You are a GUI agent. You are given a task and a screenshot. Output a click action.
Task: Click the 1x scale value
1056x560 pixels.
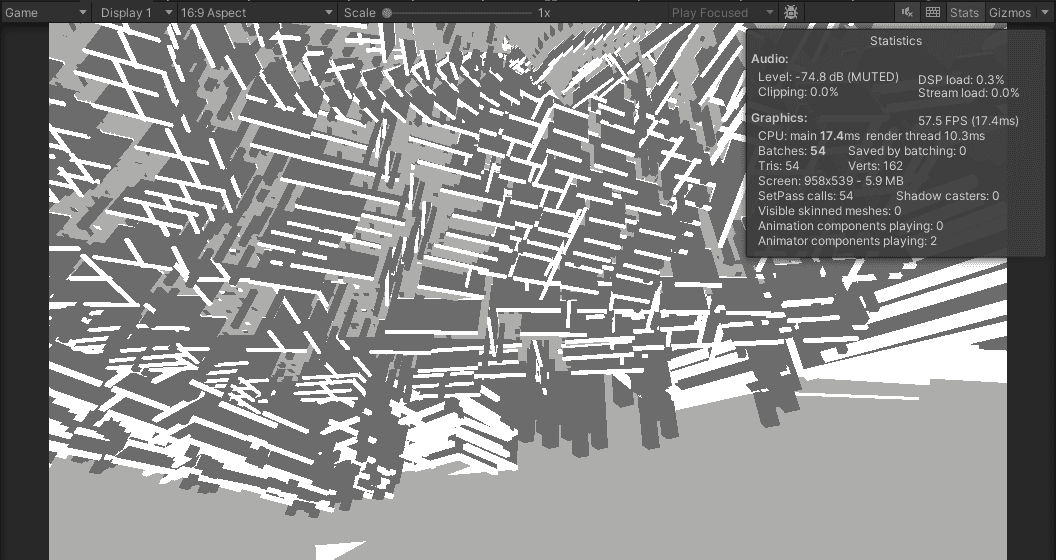(544, 12)
